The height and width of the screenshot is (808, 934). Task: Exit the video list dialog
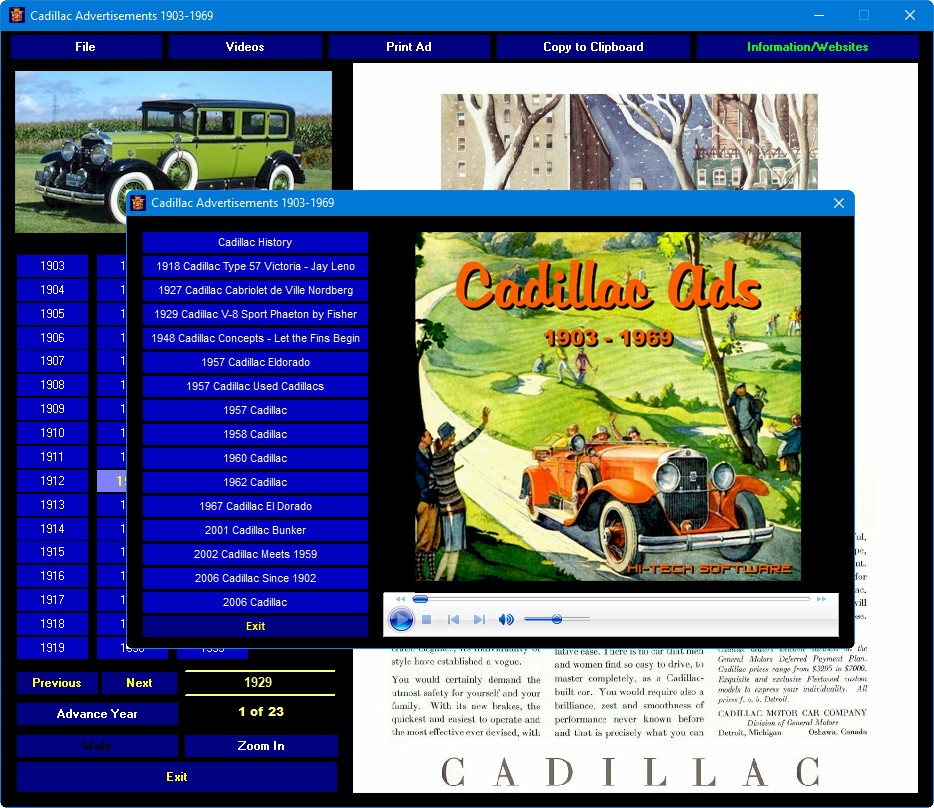(255, 626)
